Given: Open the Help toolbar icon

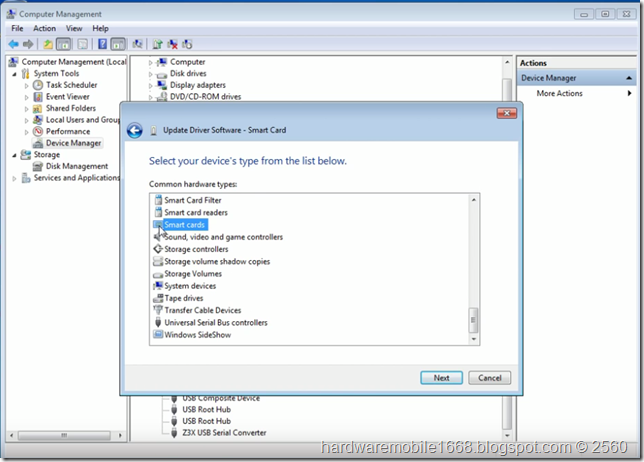Looking at the screenshot, I should point(102,44).
